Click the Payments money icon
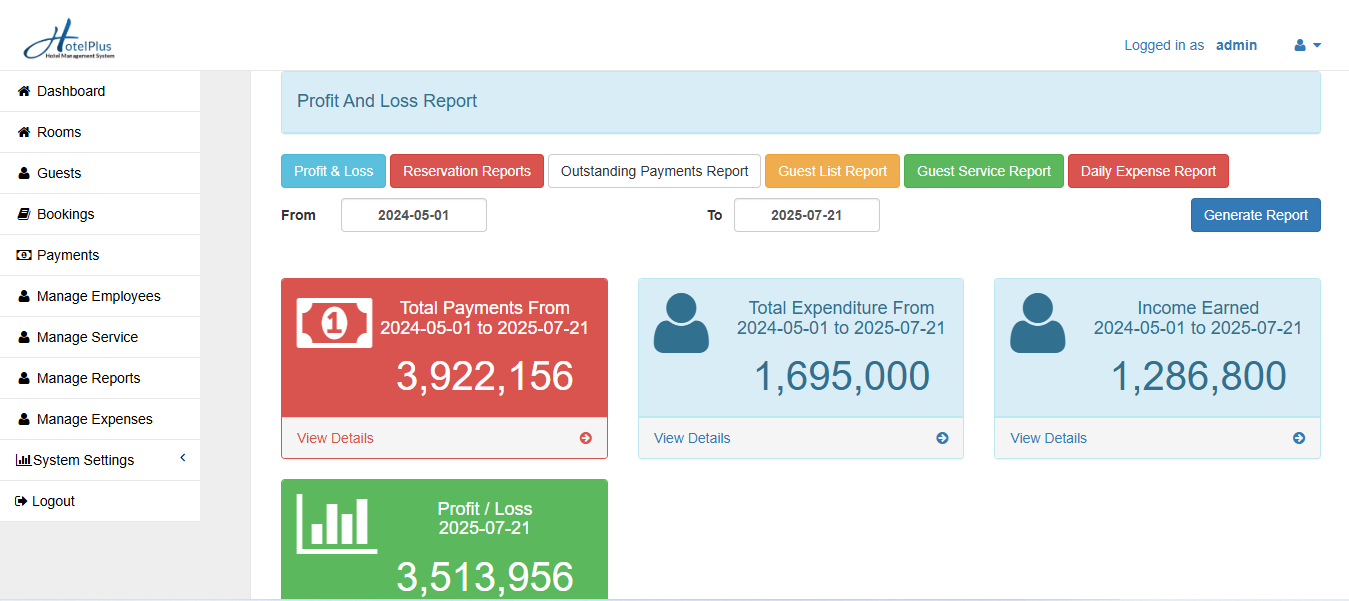This screenshot has height=601, width=1349. [25, 255]
